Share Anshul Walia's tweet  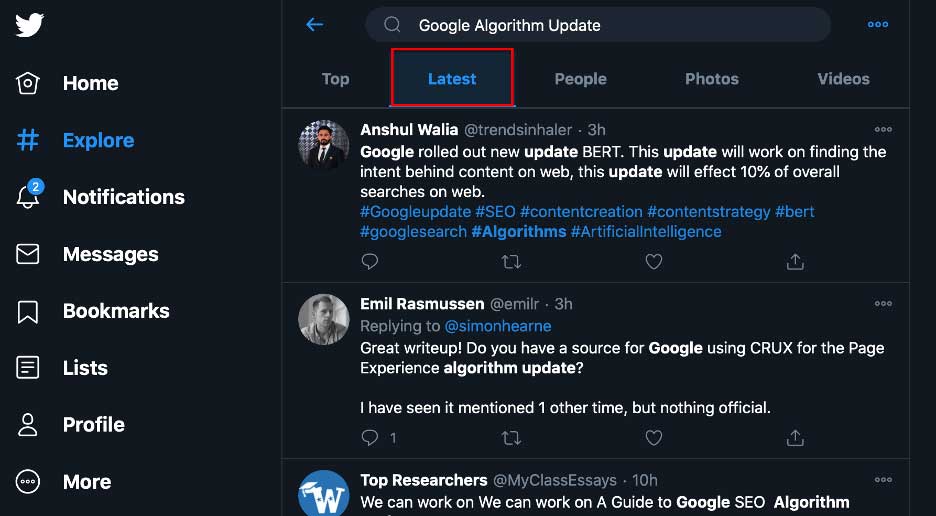795,261
